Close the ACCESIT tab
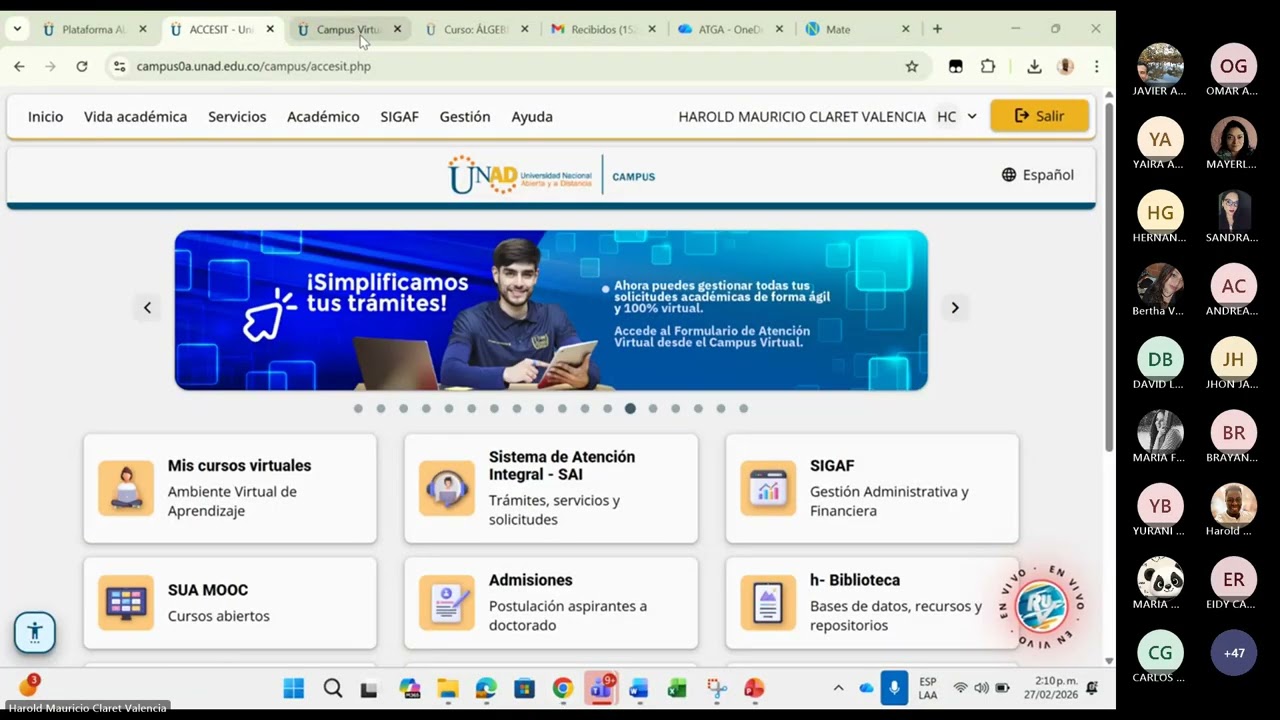This screenshot has height=720, width=1280. pos(270,29)
